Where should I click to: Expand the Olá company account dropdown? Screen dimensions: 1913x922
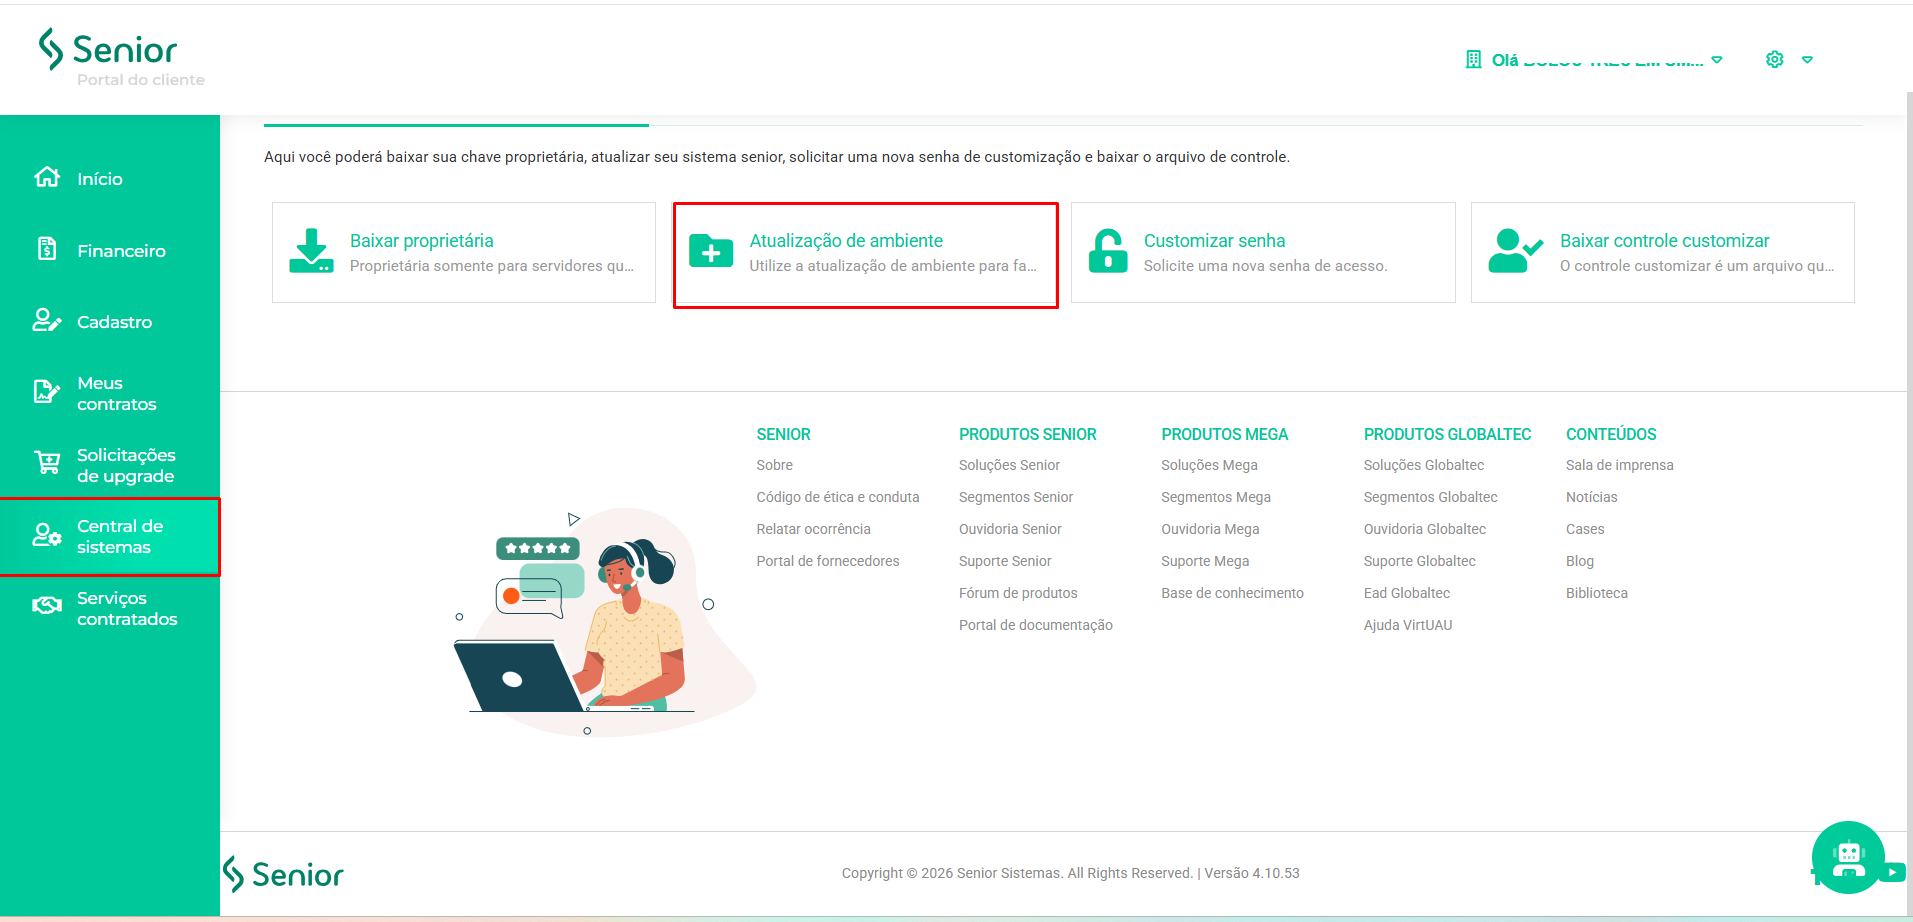[1717, 60]
